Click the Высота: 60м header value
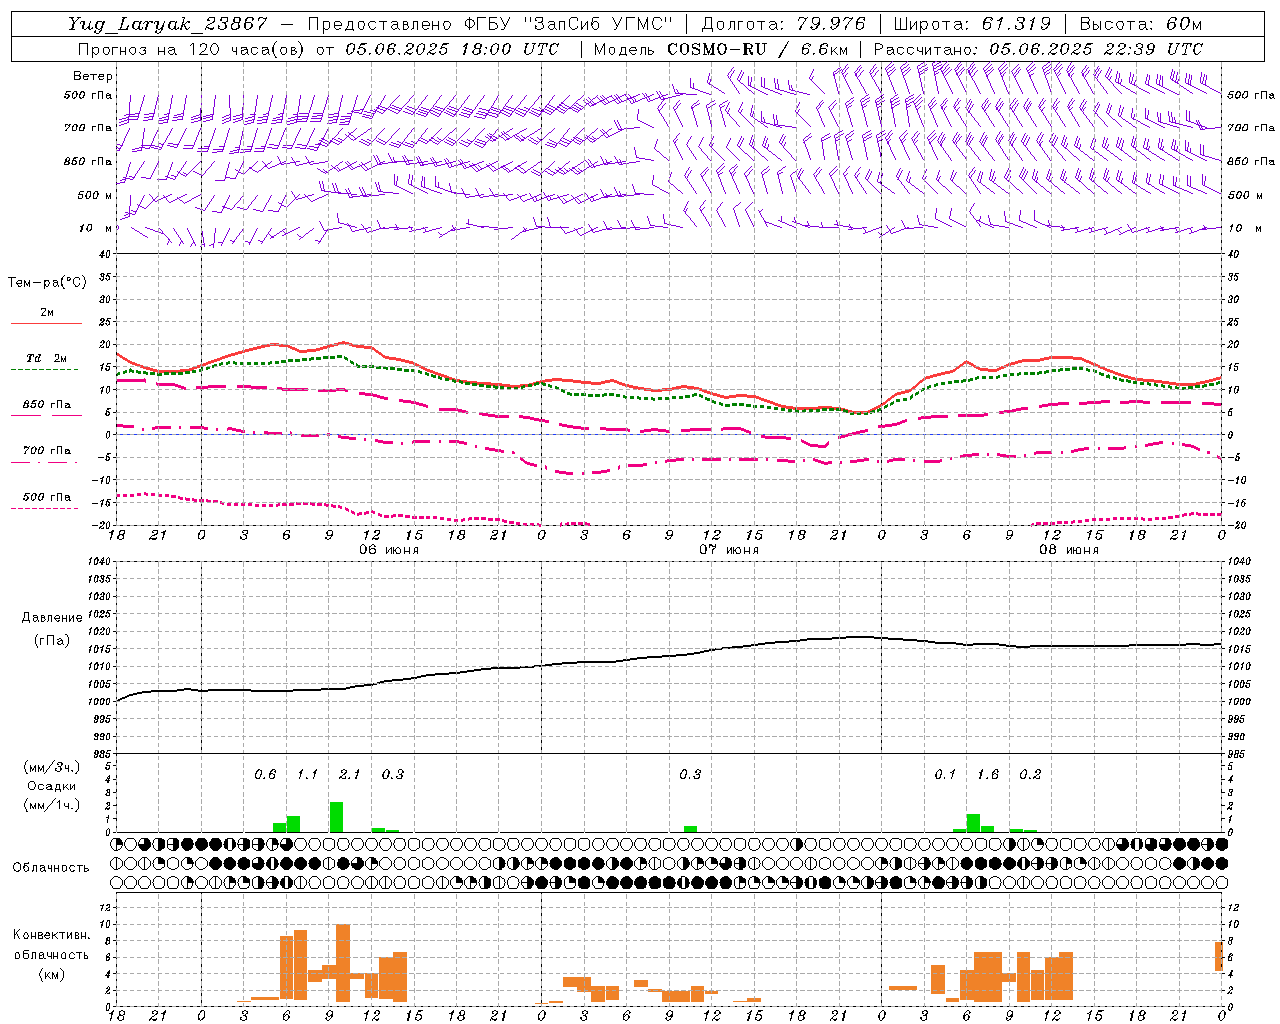 (1141, 24)
